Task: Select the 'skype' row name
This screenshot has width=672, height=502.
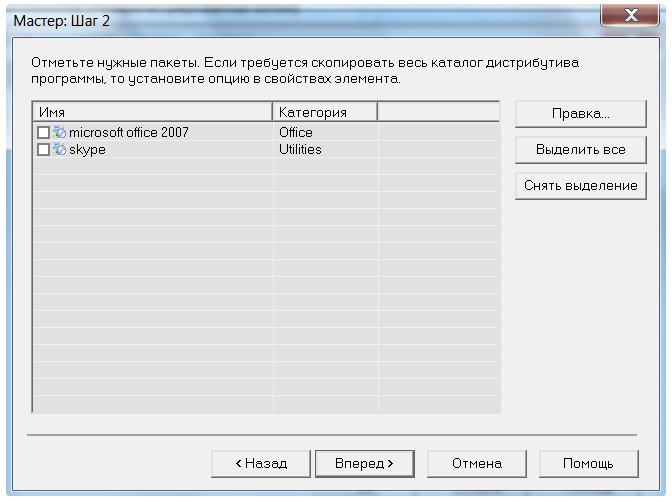Action: pos(87,150)
